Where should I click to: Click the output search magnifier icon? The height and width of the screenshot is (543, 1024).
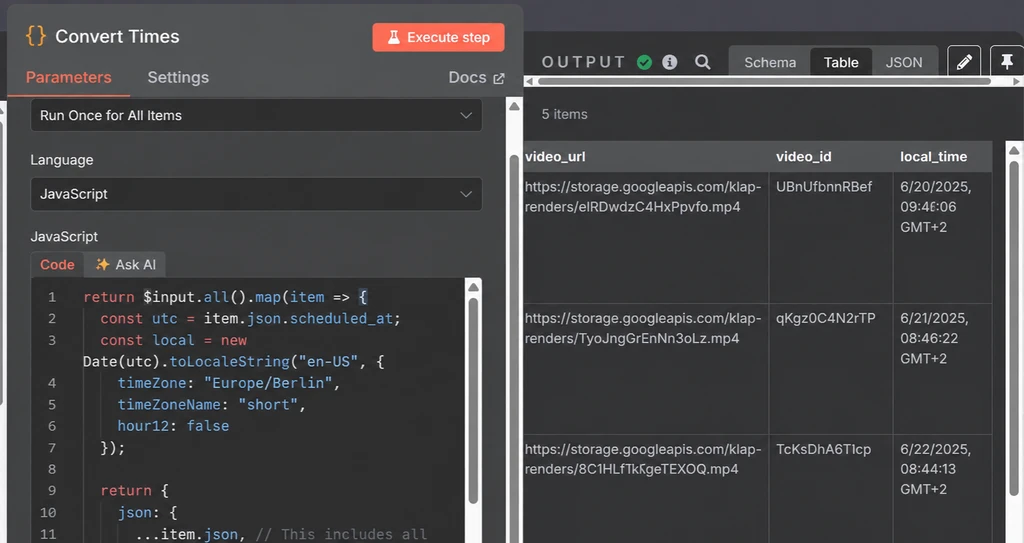click(x=703, y=62)
